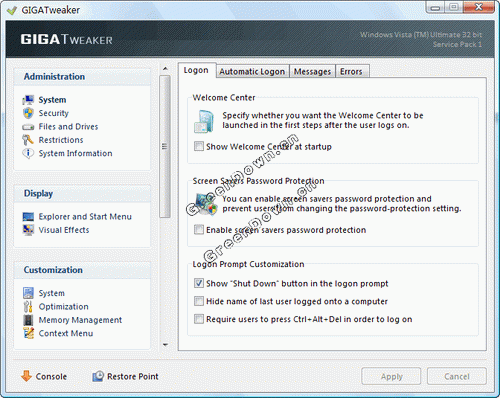This screenshot has width=500, height=398.
Task: Open the Context Menu section
Action: (66, 333)
